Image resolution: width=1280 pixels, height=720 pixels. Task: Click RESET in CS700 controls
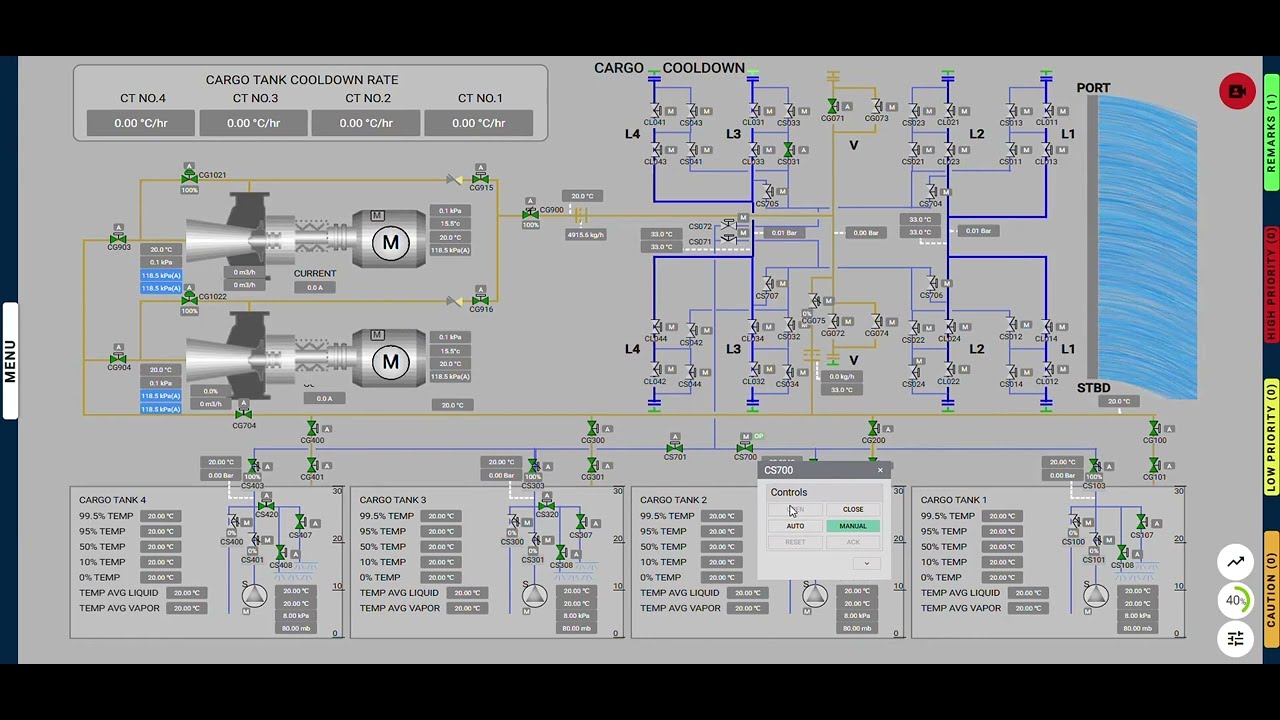pyautogui.click(x=795, y=542)
